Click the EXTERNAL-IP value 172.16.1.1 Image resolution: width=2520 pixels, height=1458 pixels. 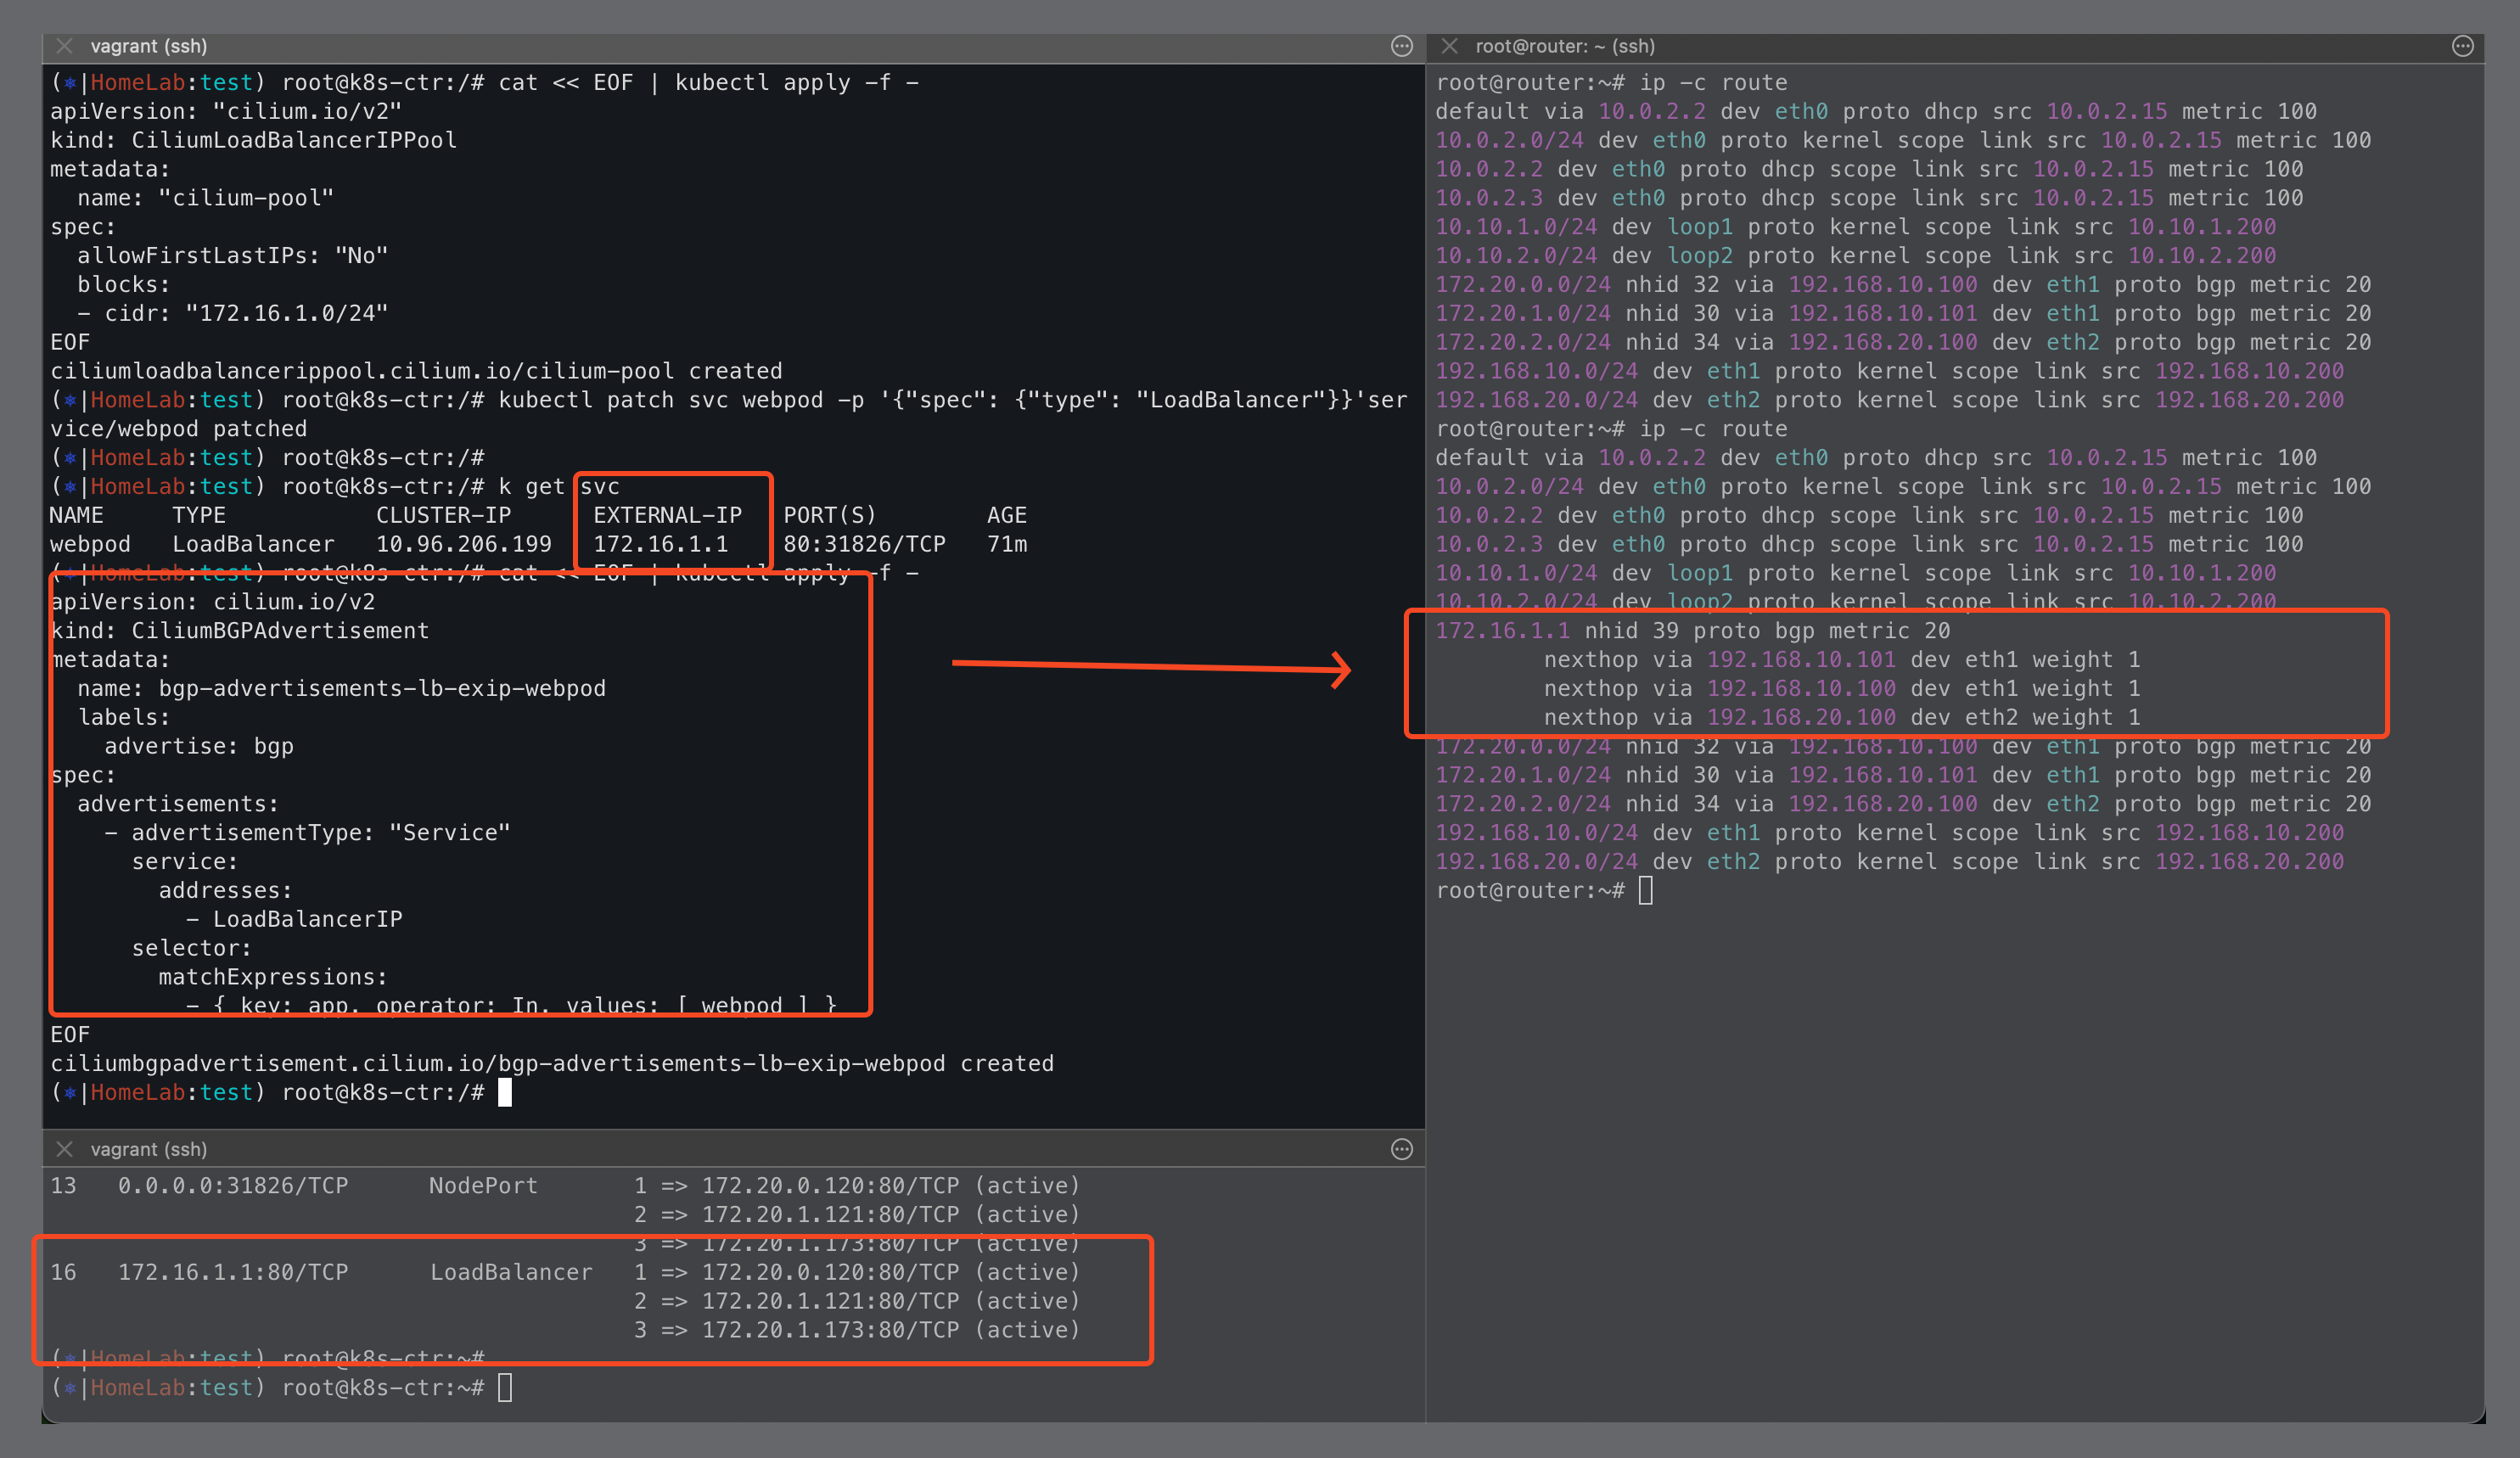click(660, 544)
